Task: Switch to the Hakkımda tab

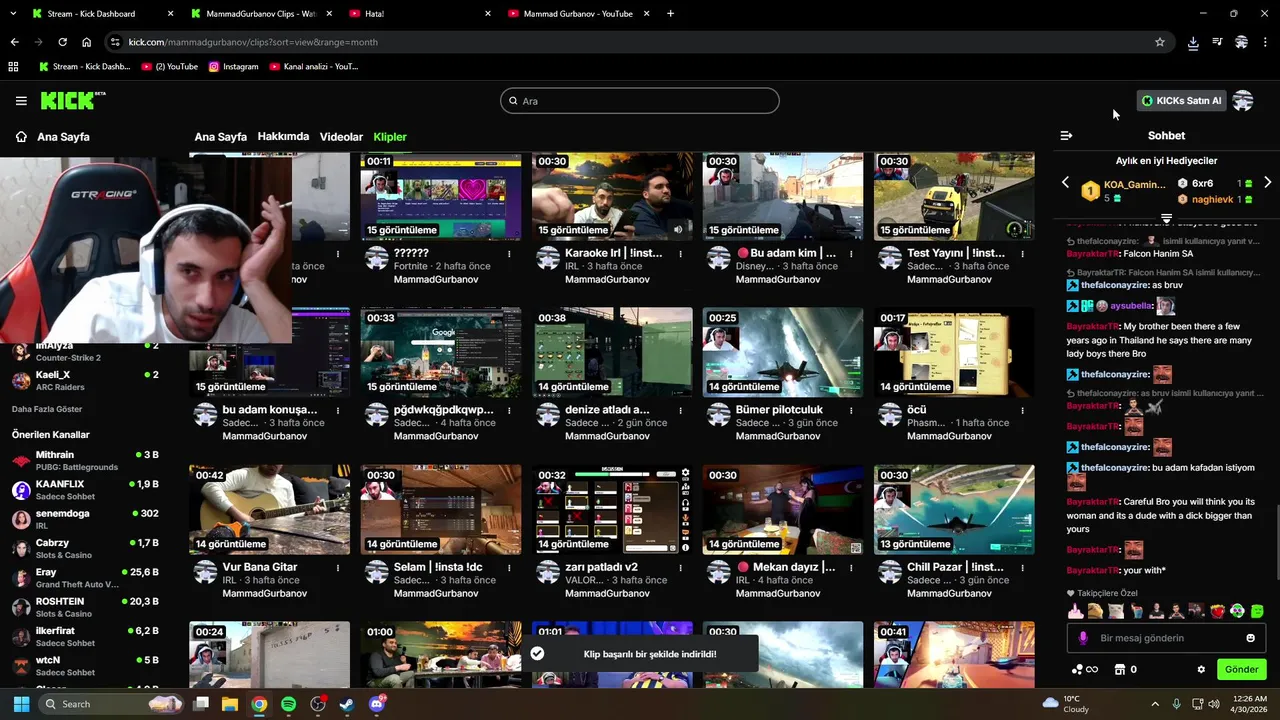Action: click(283, 137)
